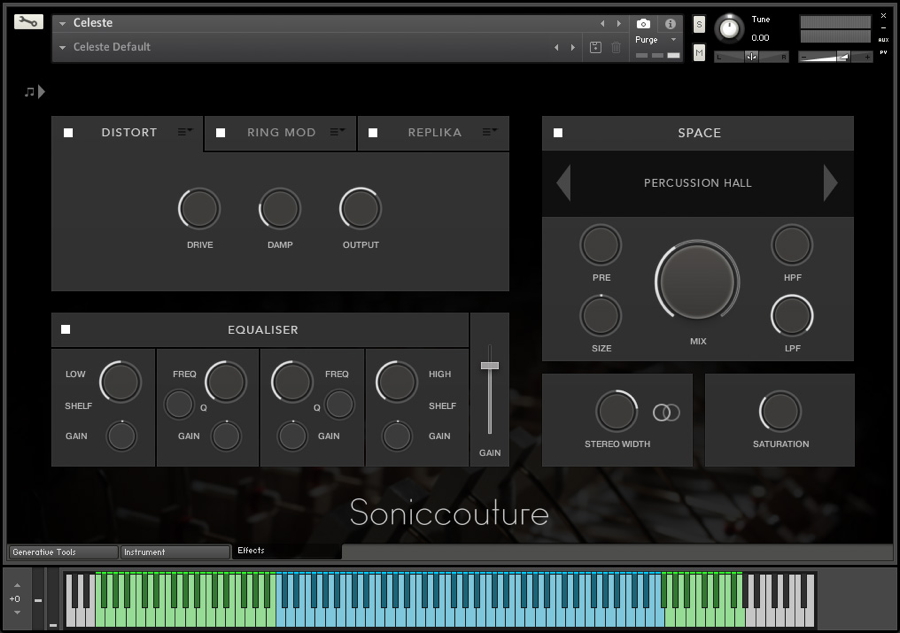Viewport: 900px width, 633px height.
Task: Select previous reverb preset with left arrow
Action: click(564, 183)
